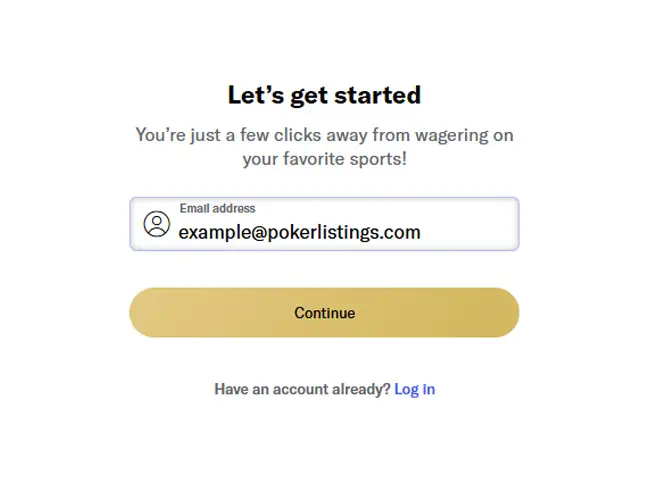Viewport: 648px width, 500px height.
Task: Click the circular account icon left of the email
Action: [x=157, y=224]
